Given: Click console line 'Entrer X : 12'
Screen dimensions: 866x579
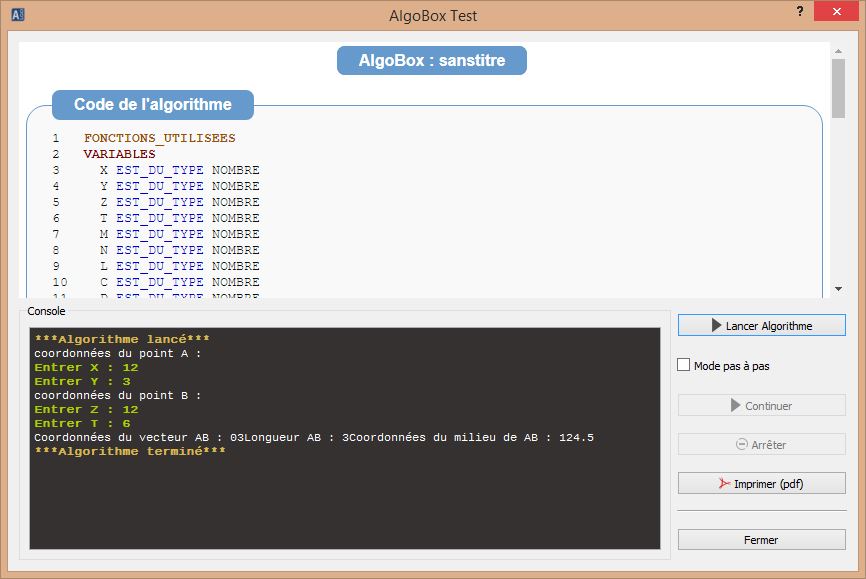Looking at the screenshot, I should pyautogui.click(x=86, y=367).
